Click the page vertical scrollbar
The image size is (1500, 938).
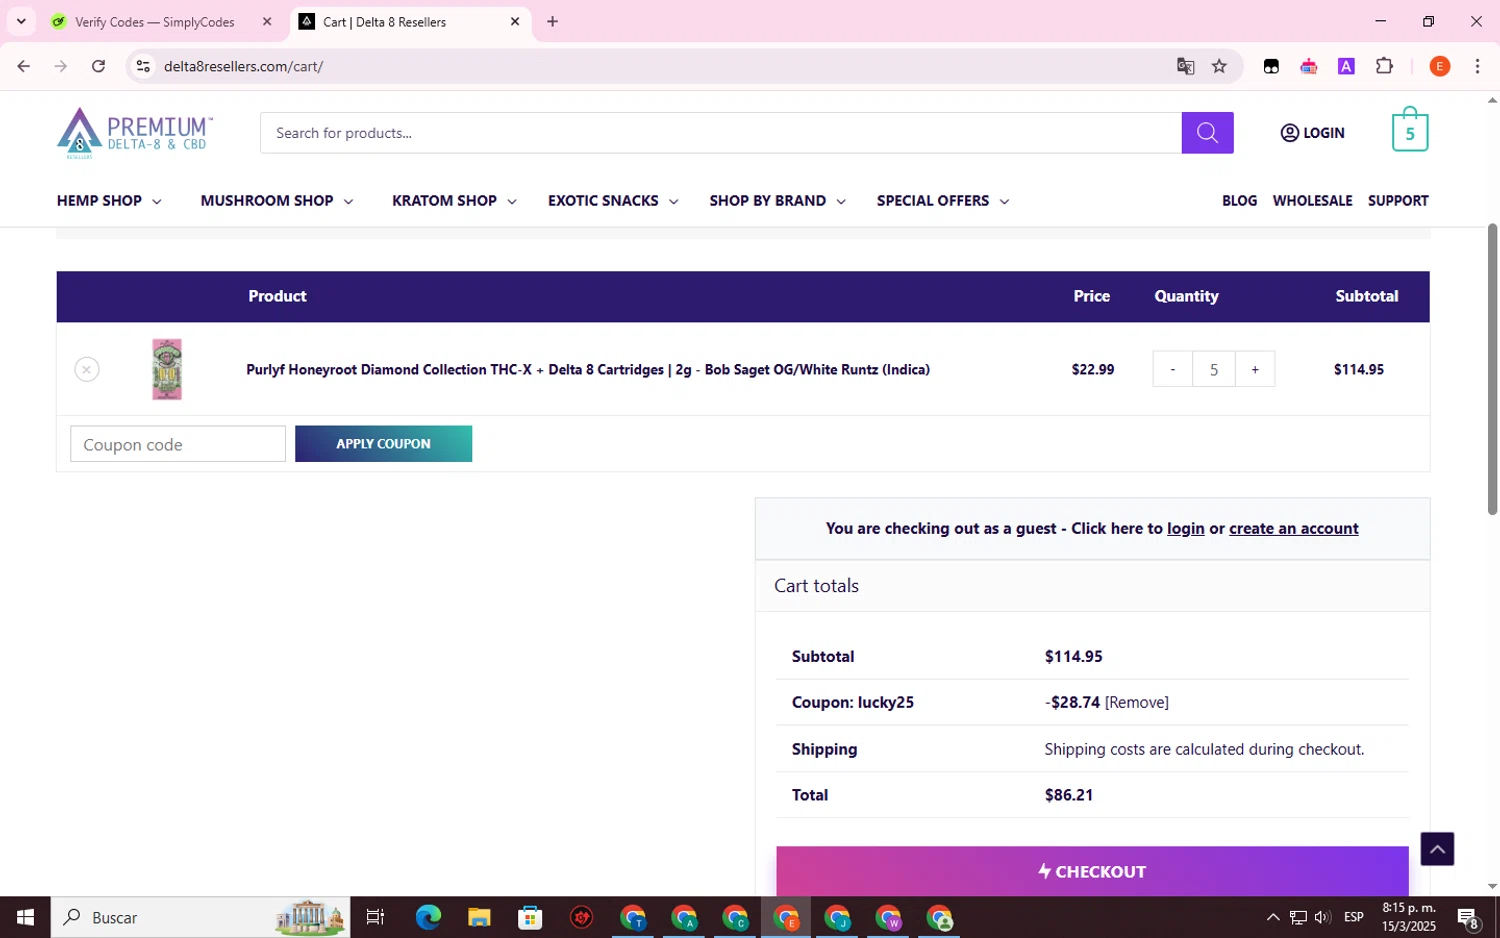(1492, 370)
